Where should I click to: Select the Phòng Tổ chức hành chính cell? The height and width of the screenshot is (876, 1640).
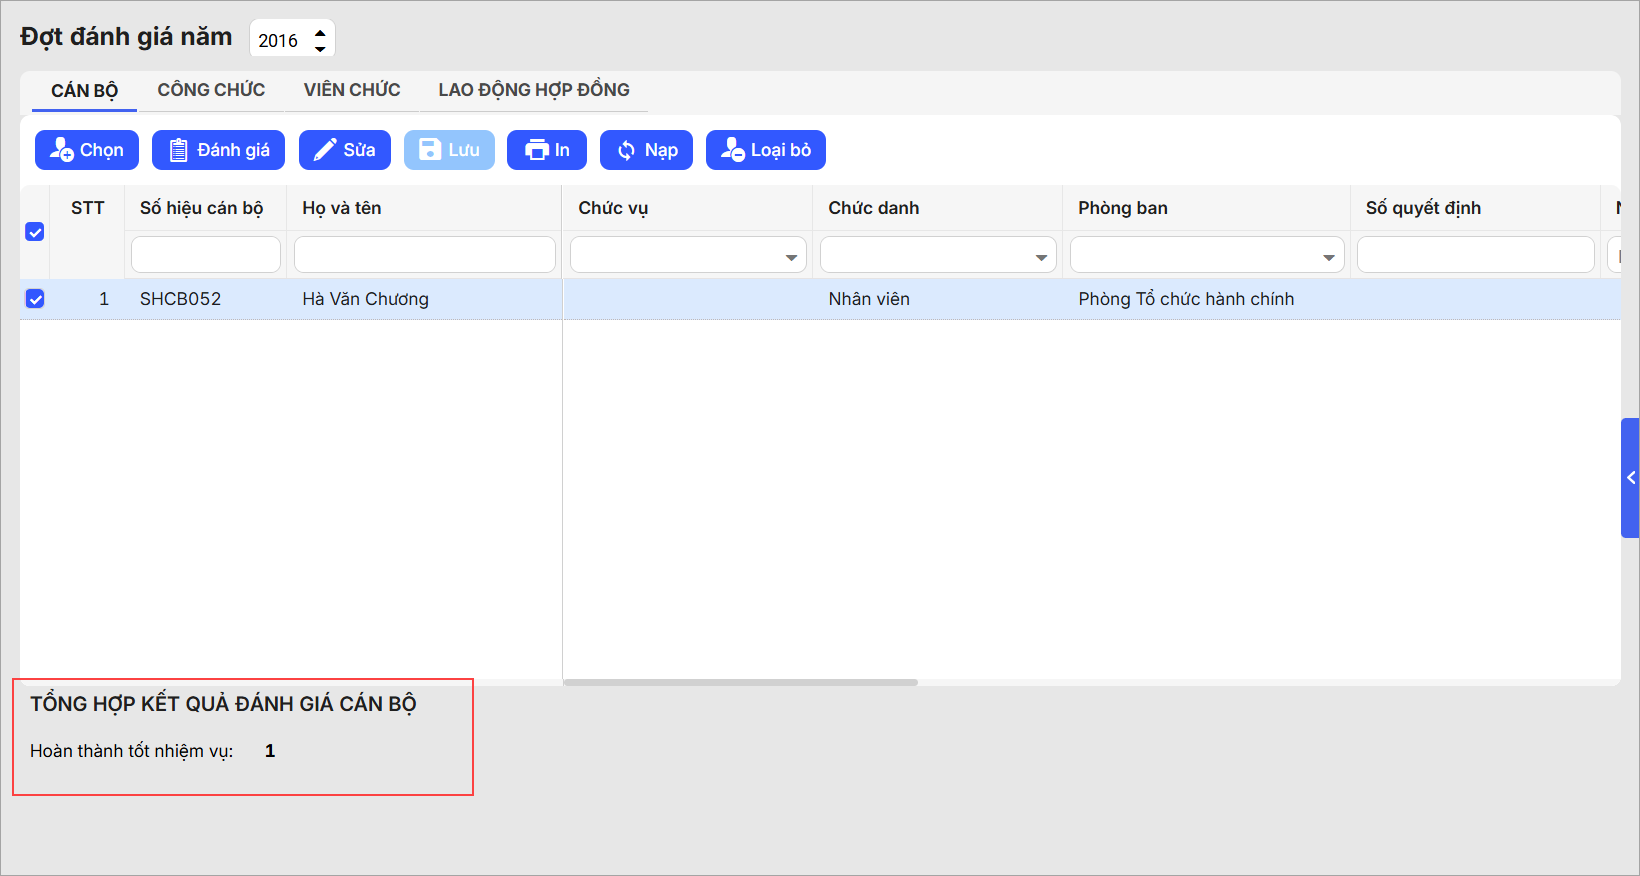coord(1207,299)
